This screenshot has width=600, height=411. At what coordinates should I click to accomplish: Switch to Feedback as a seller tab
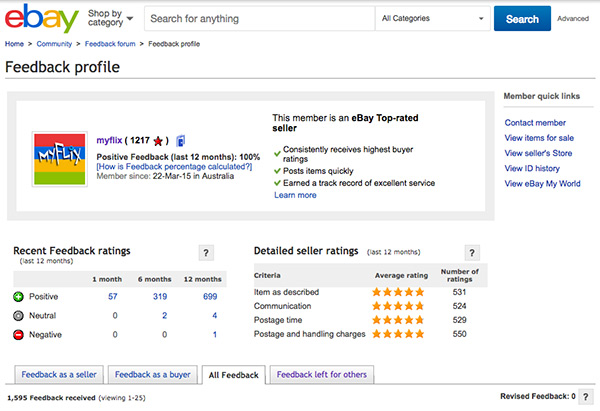(x=59, y=375)
